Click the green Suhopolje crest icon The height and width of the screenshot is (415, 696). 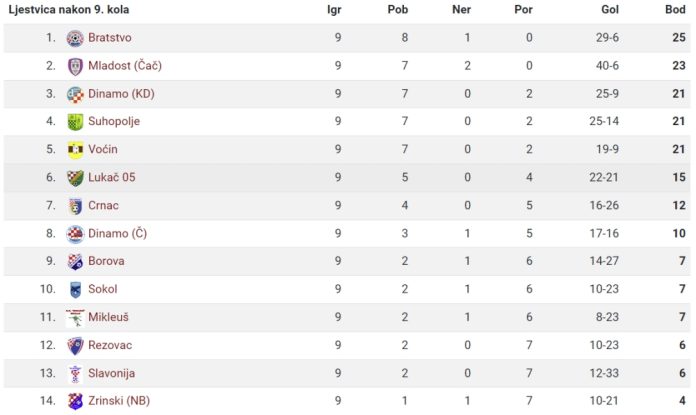[x=75, y=122]
